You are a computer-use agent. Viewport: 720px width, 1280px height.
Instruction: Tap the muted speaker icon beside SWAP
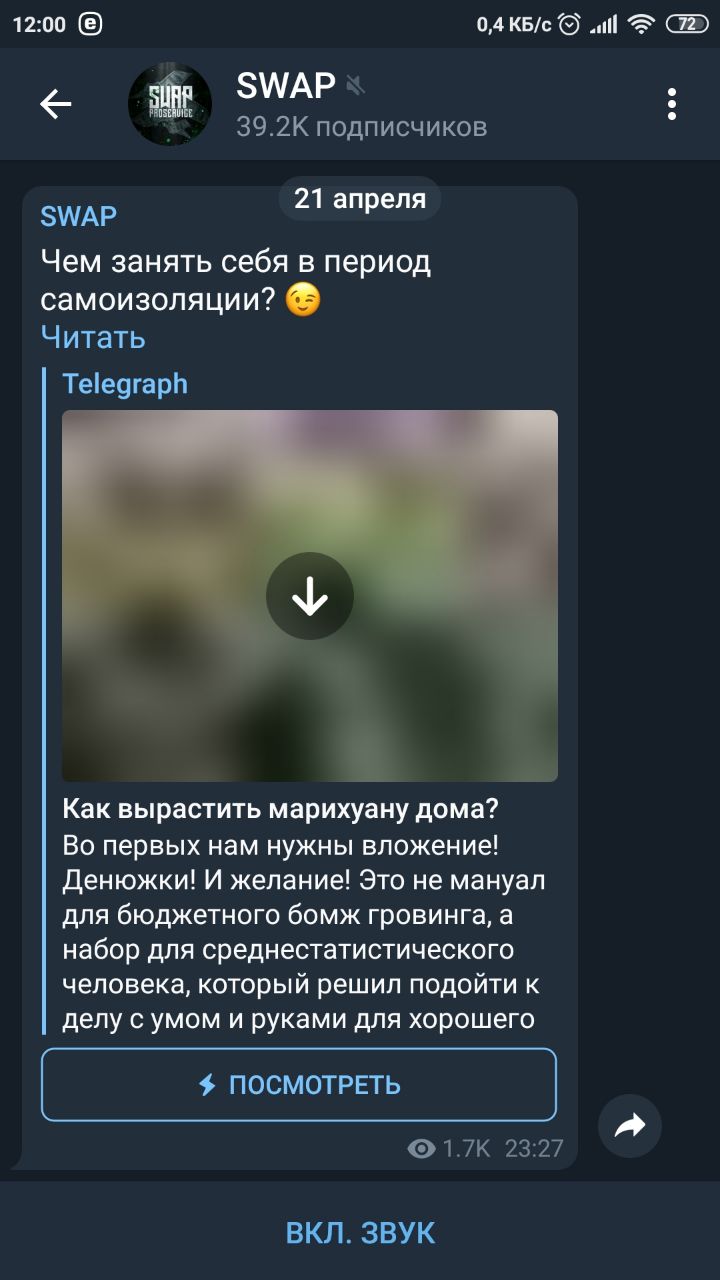coord(355,87)
